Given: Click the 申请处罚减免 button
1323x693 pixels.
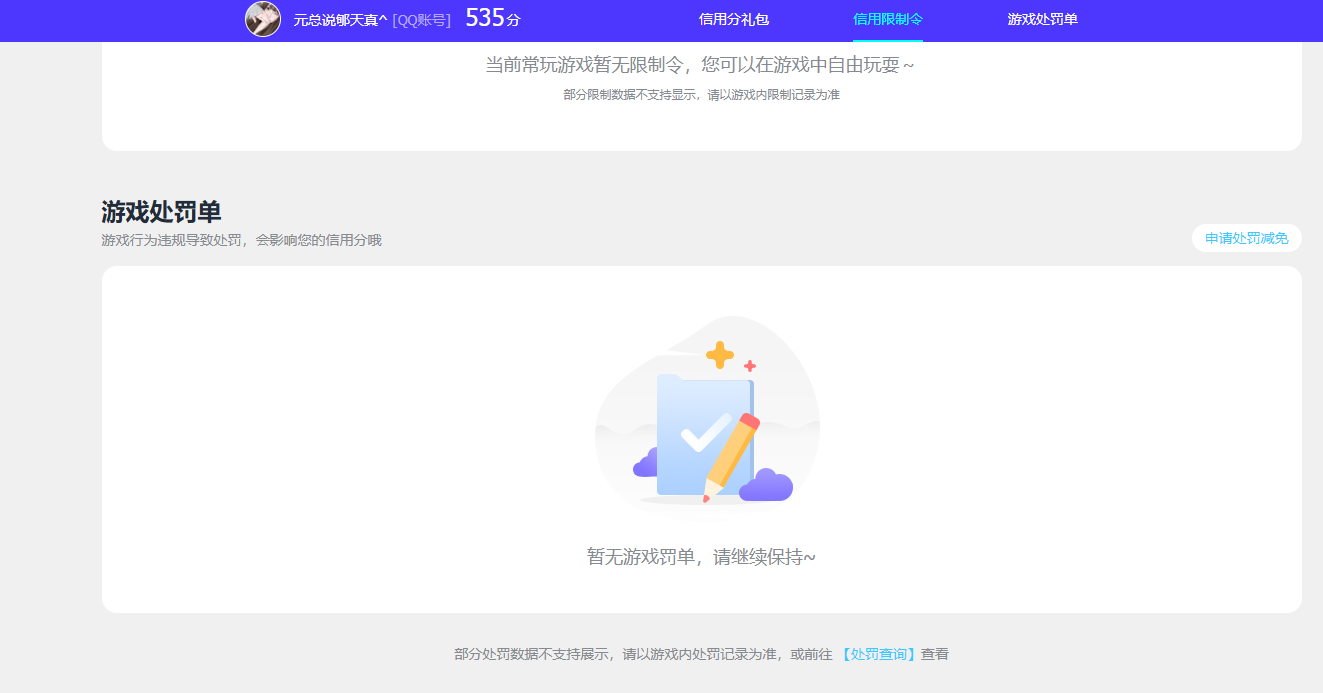Looking at the screenshot, I should pos(1247,238).
